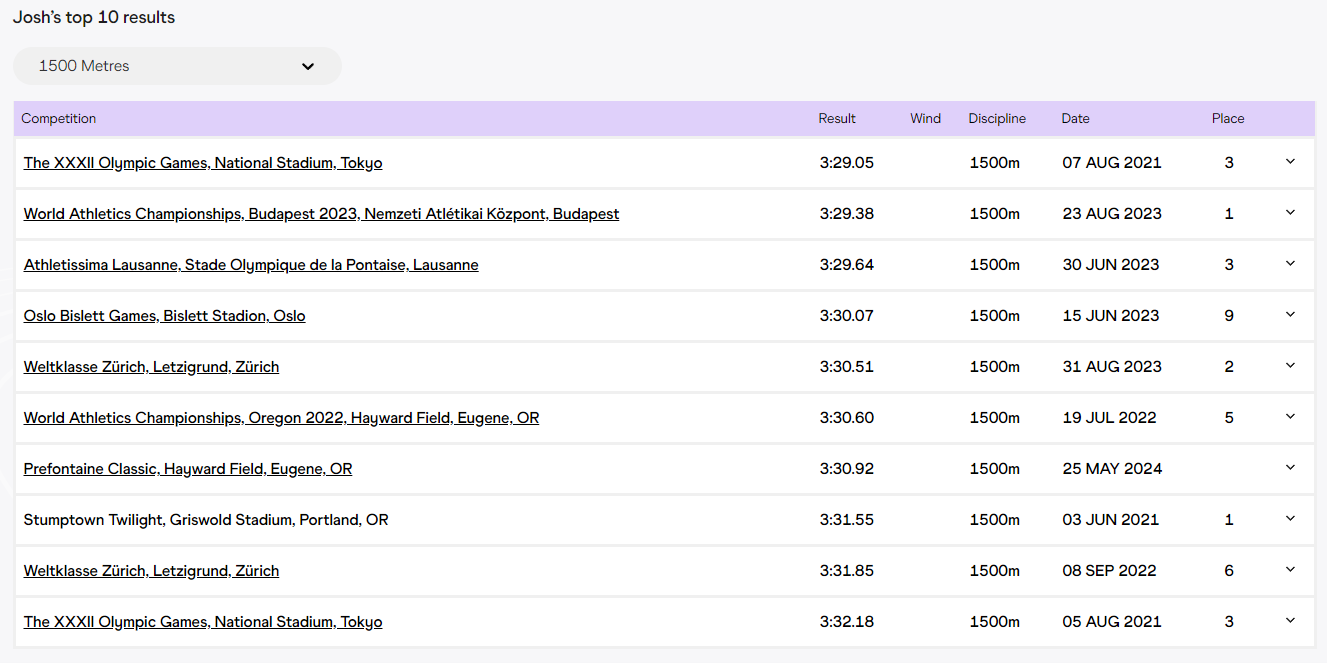The height and width of the screenshot is (663, 1327).
Task: Expand chevron for Weltklasse Zürich 08 SEP 2022
Action: pyautogui.click(x=1290, y=570)
